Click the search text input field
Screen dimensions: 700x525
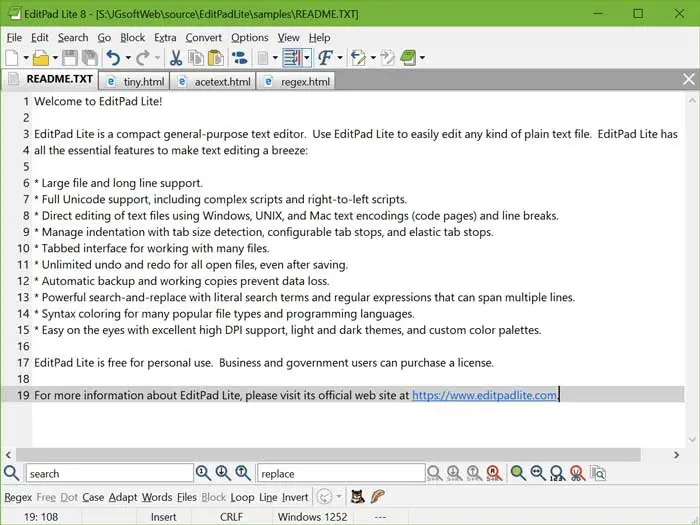(109, 473)
